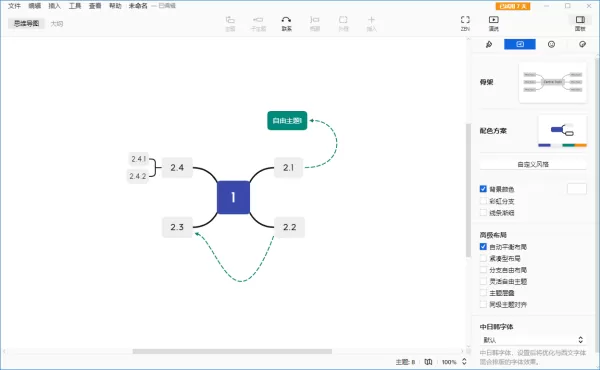This screenshot has height=370, width=600.
Task: Select the 2.1 topic node
Action: pos(289,167)
